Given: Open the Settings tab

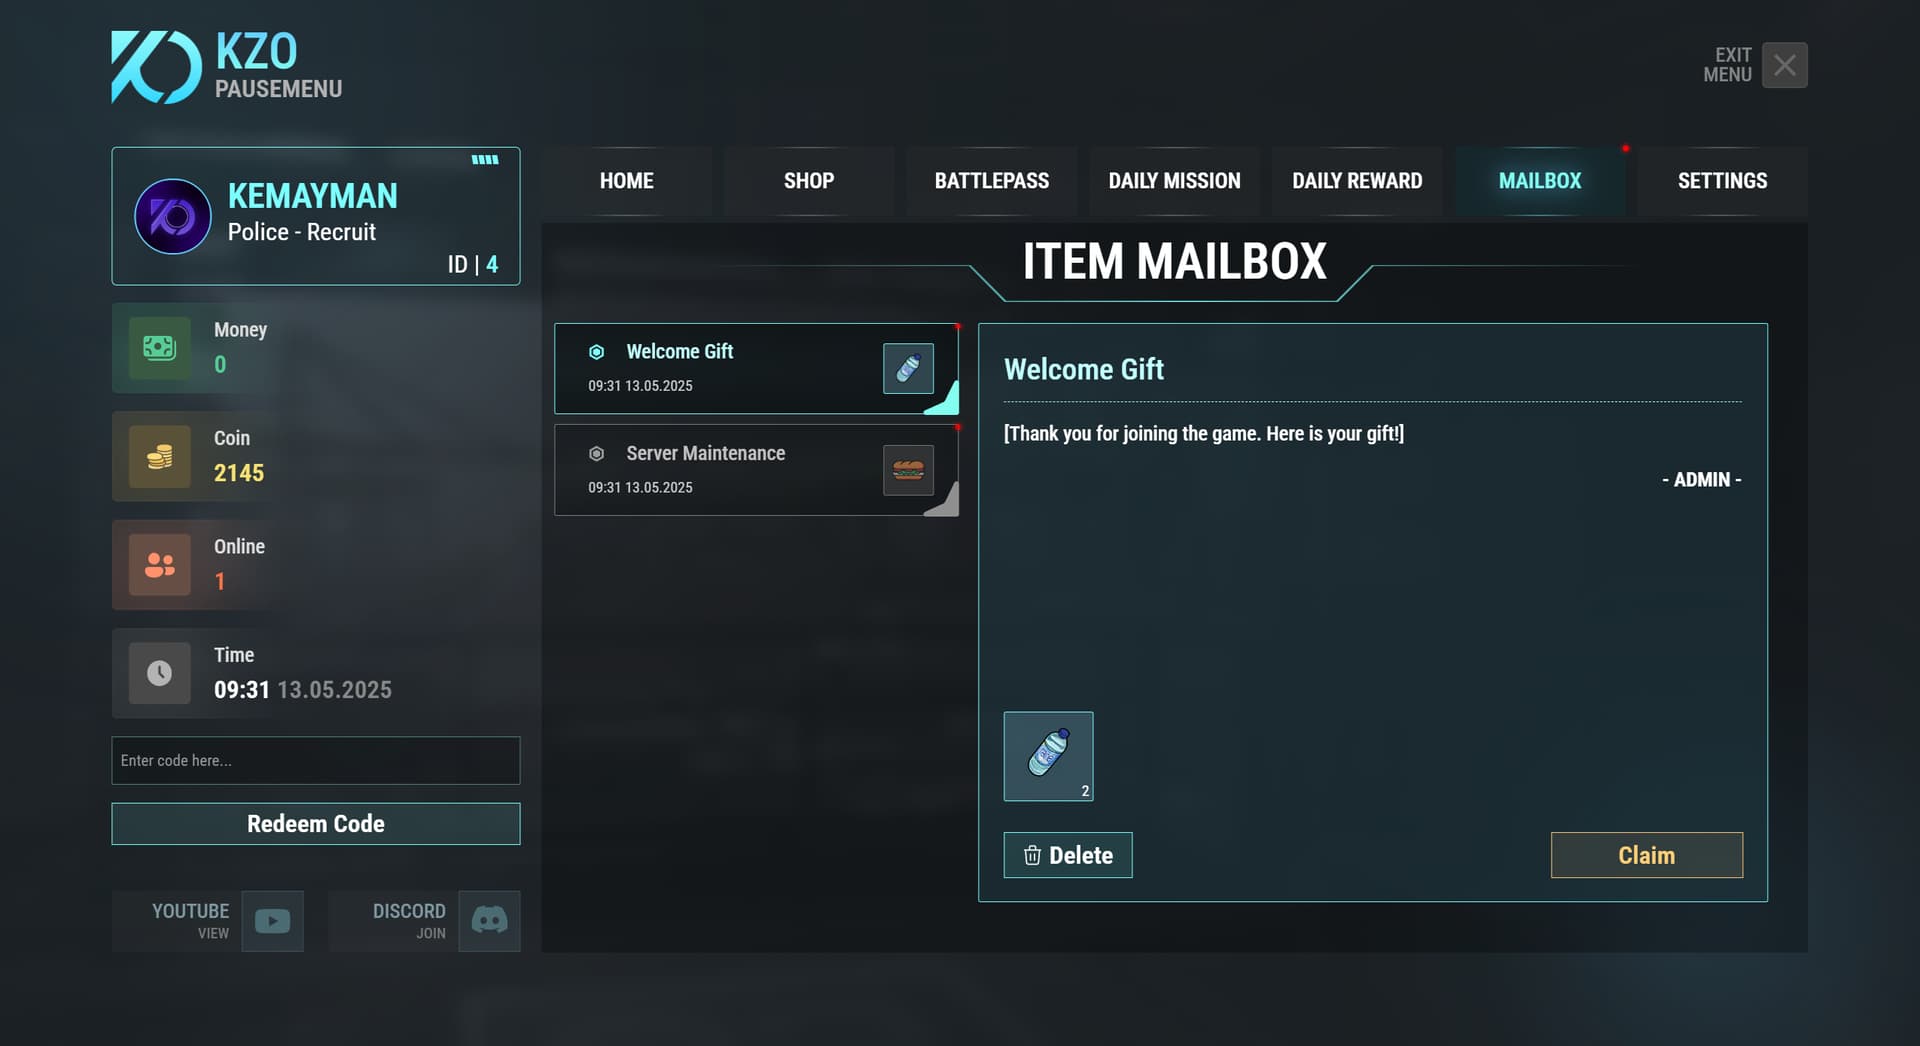Looking at the screenshot, I should 1722,181.
